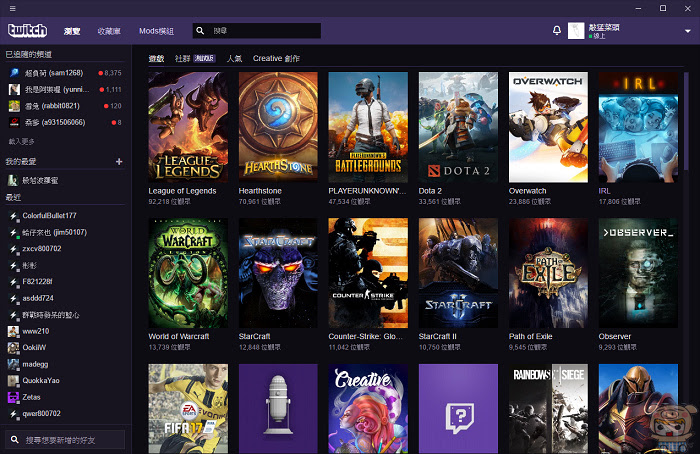Click avatar next to madegg
The width and height of the screenshot is (700, 454).
click(13, 364)
